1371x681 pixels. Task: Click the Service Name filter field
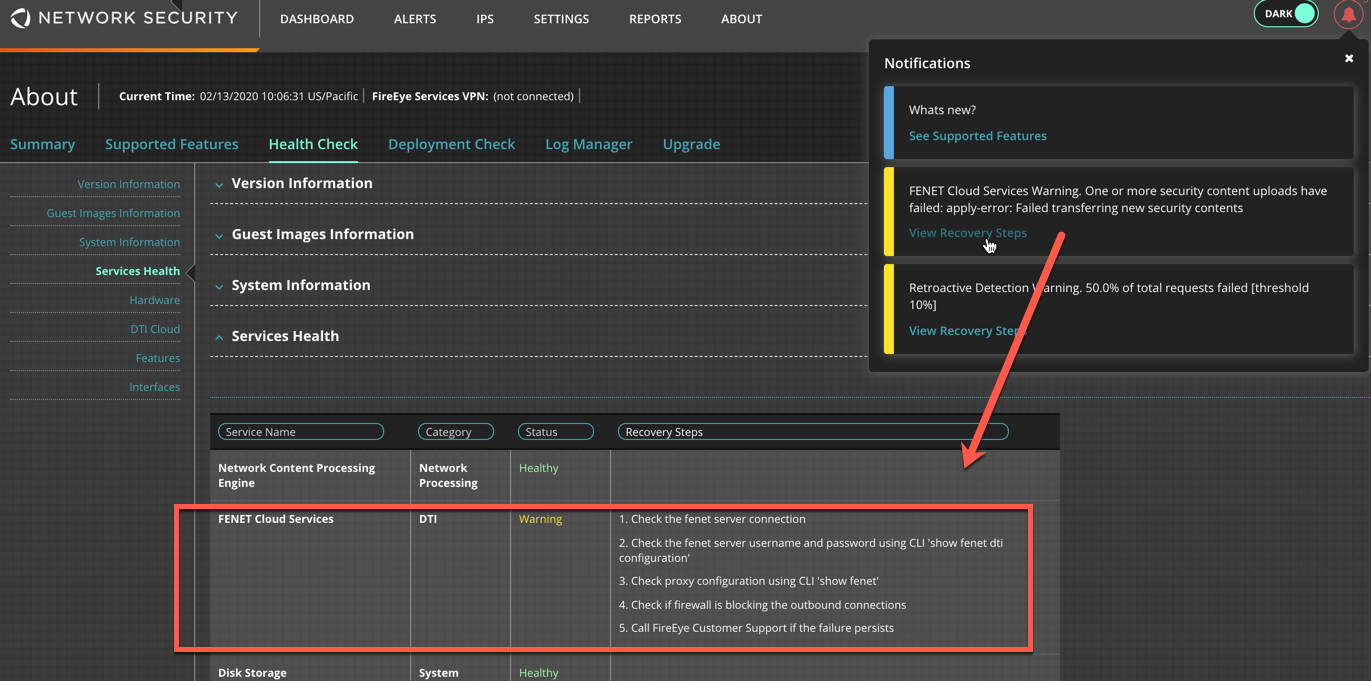pyautogui.click(x=301, y=432)
